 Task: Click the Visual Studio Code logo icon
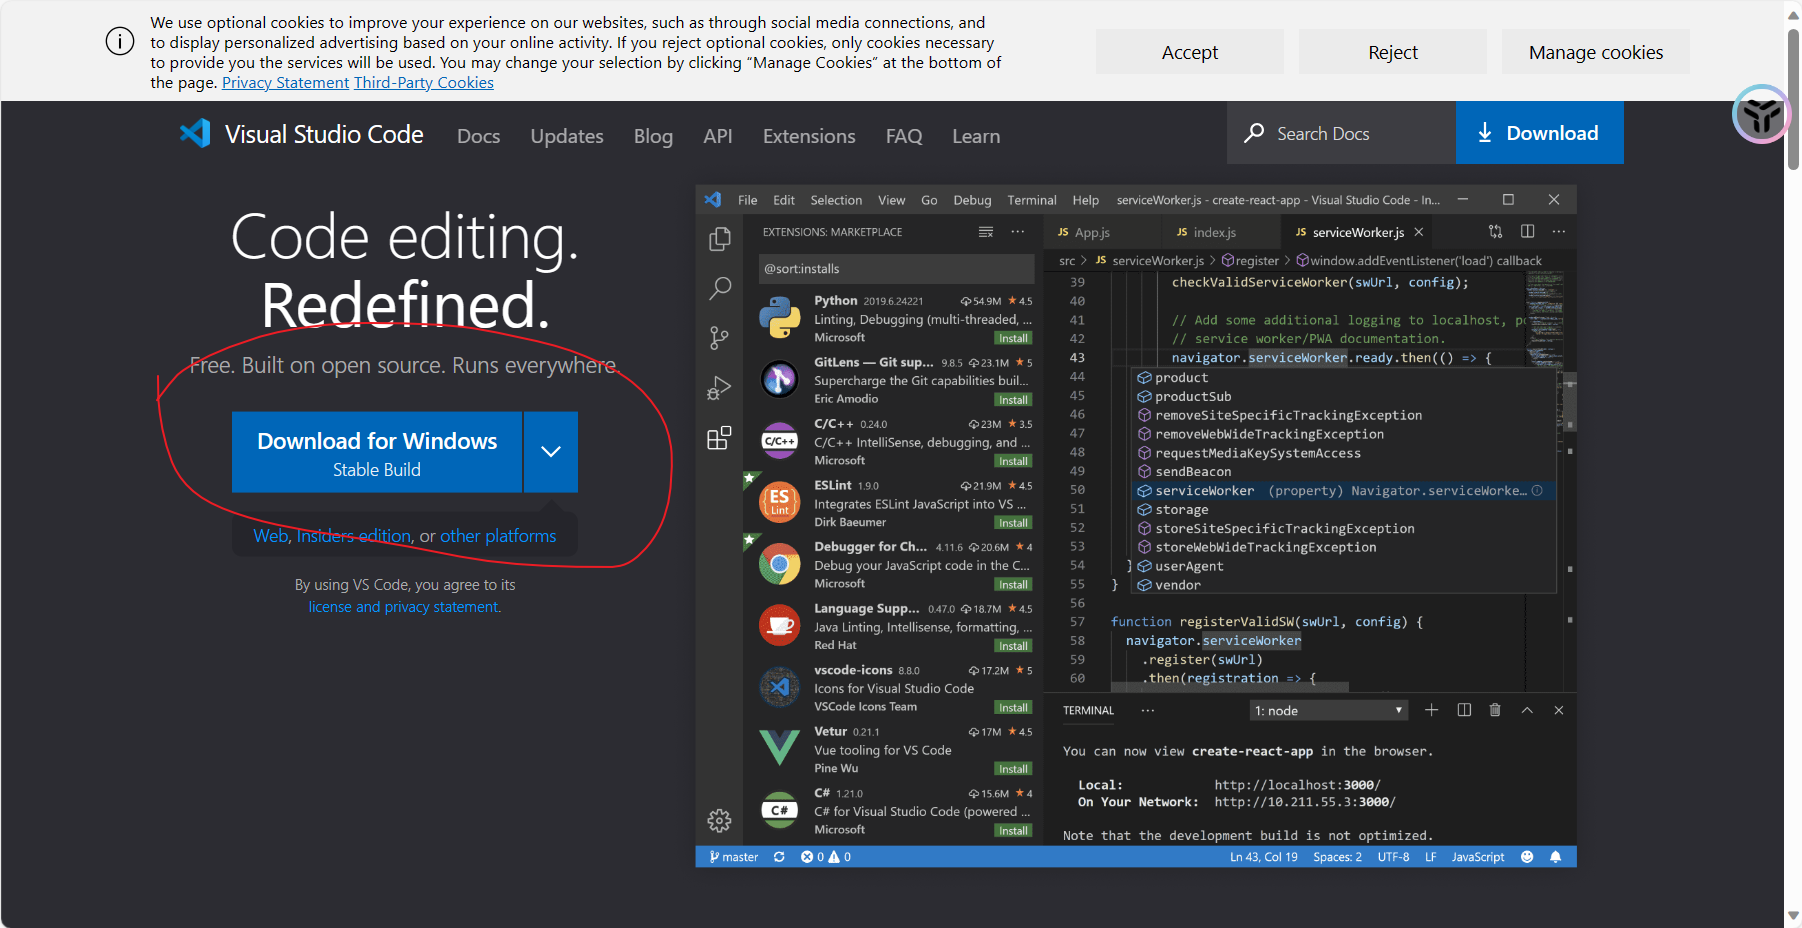(x=195, y=133)
